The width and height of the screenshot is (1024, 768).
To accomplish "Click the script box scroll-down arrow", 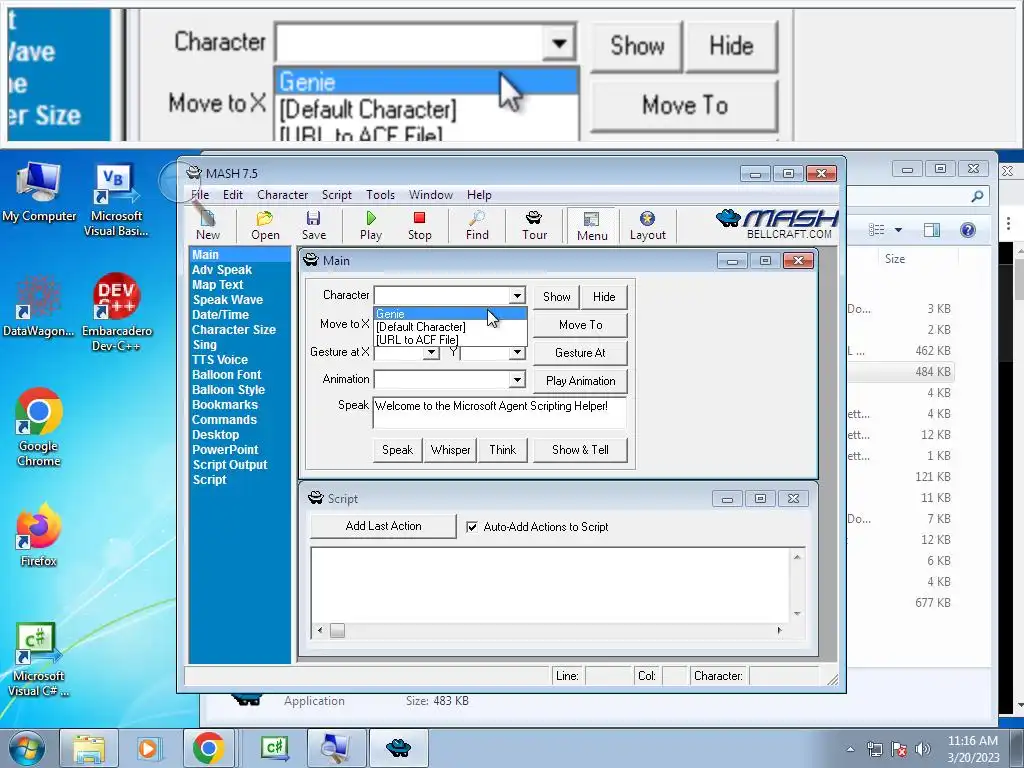I will (x=797, y=614).
